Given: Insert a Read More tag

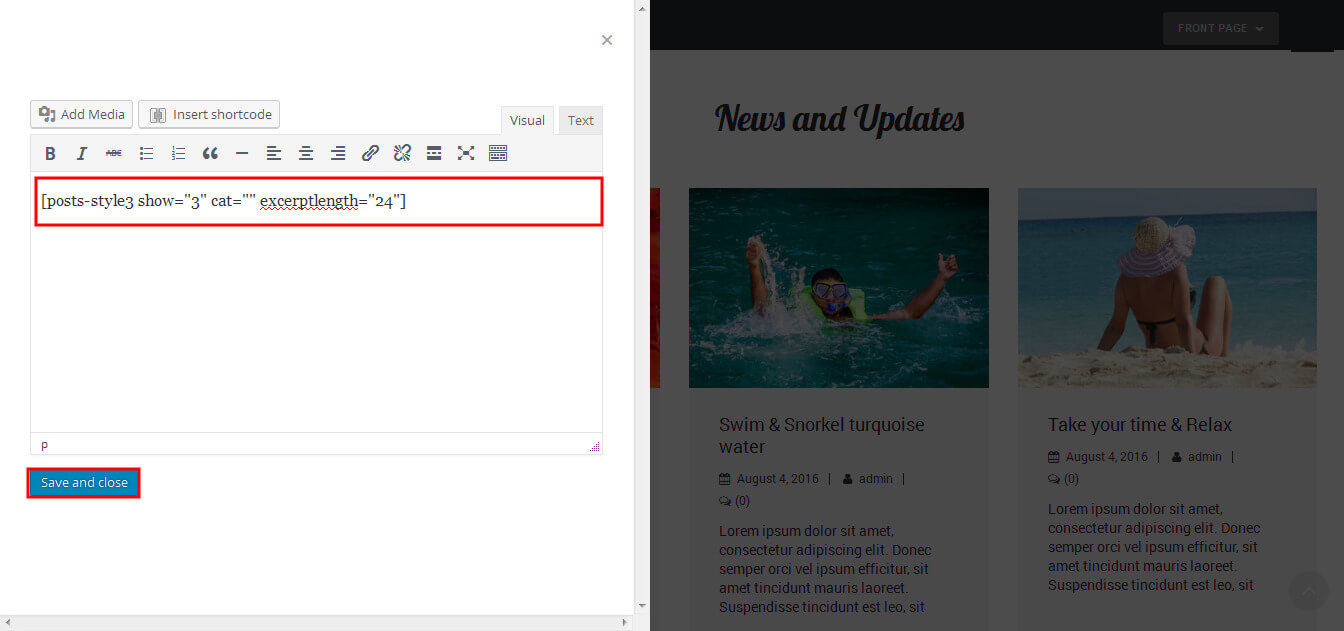Looking at the screenshot, I should [434, 153].
